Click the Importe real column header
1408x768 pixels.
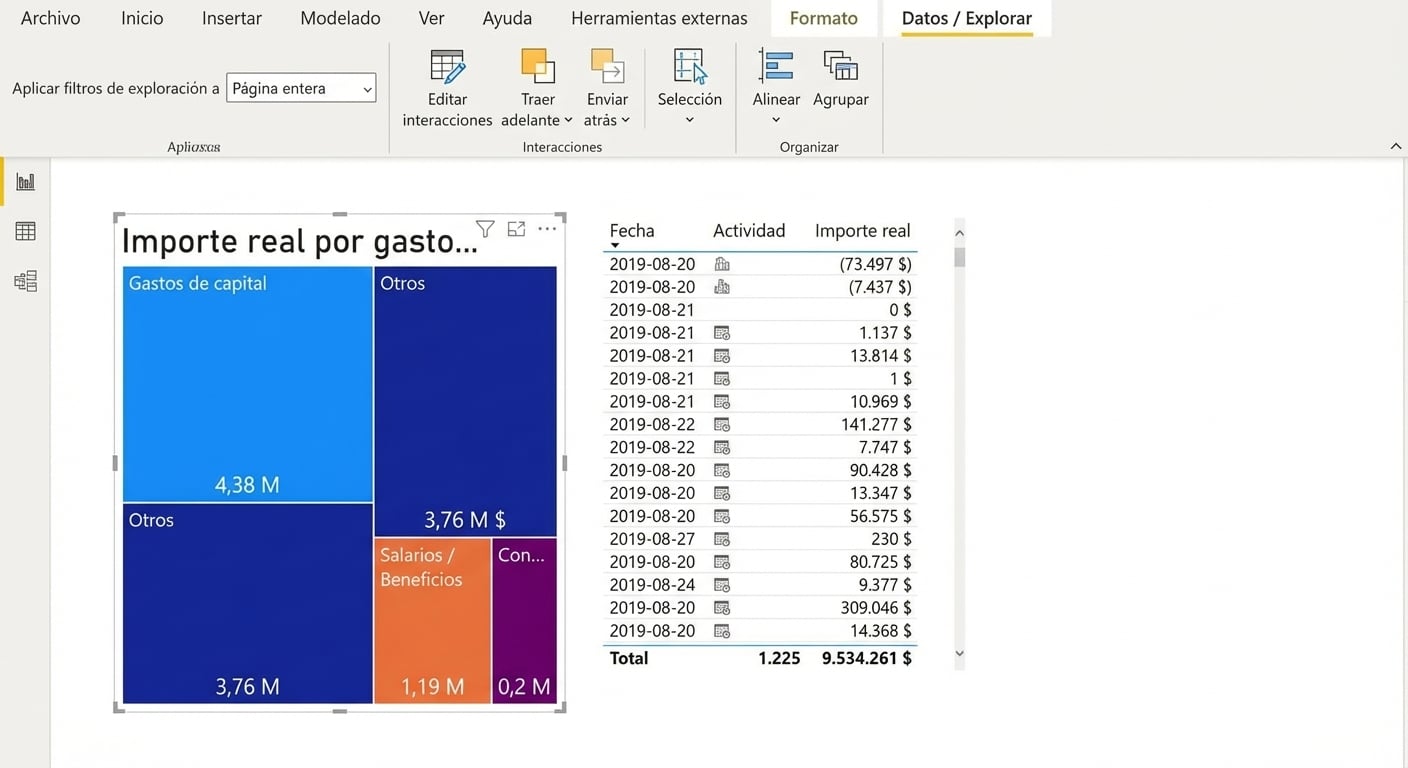click(x=862, y=230)
